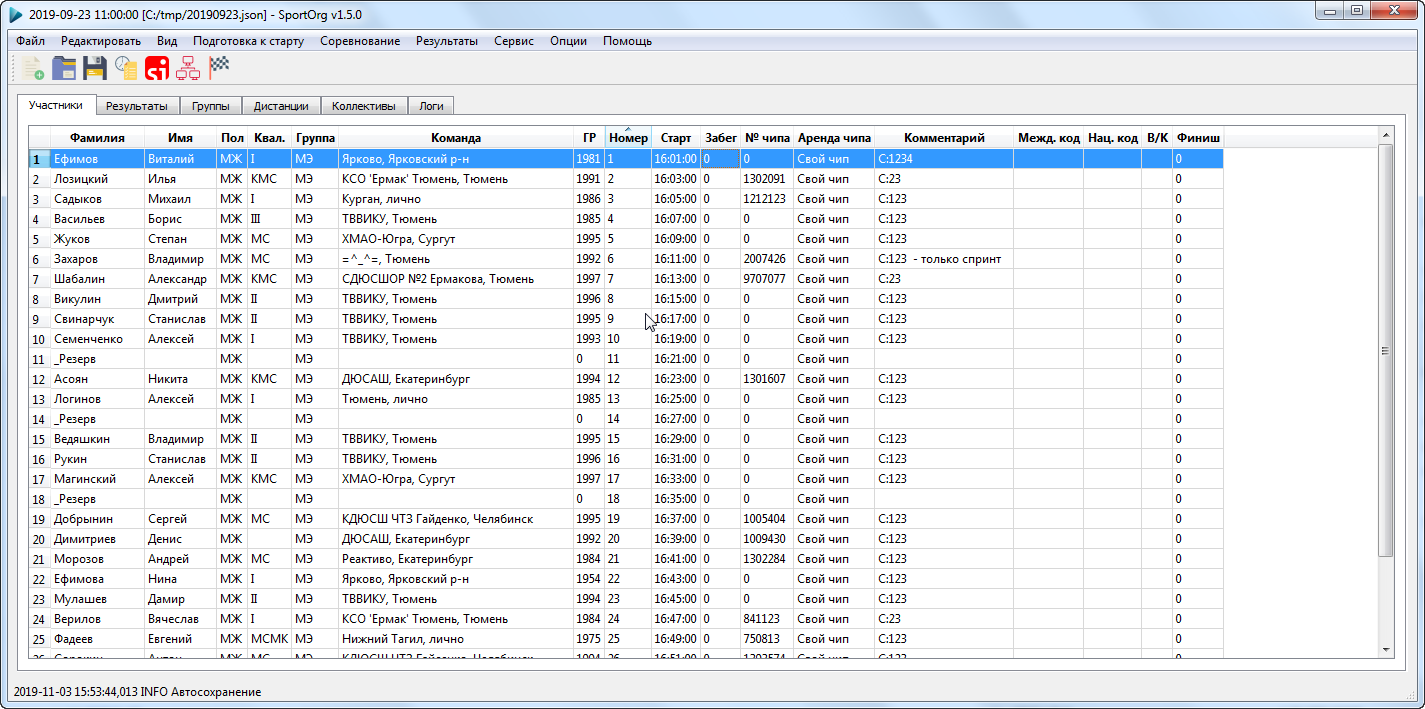Click the comment cell С:1234
The width and height of the screenshot is (1425, 709).
(944, 159)
